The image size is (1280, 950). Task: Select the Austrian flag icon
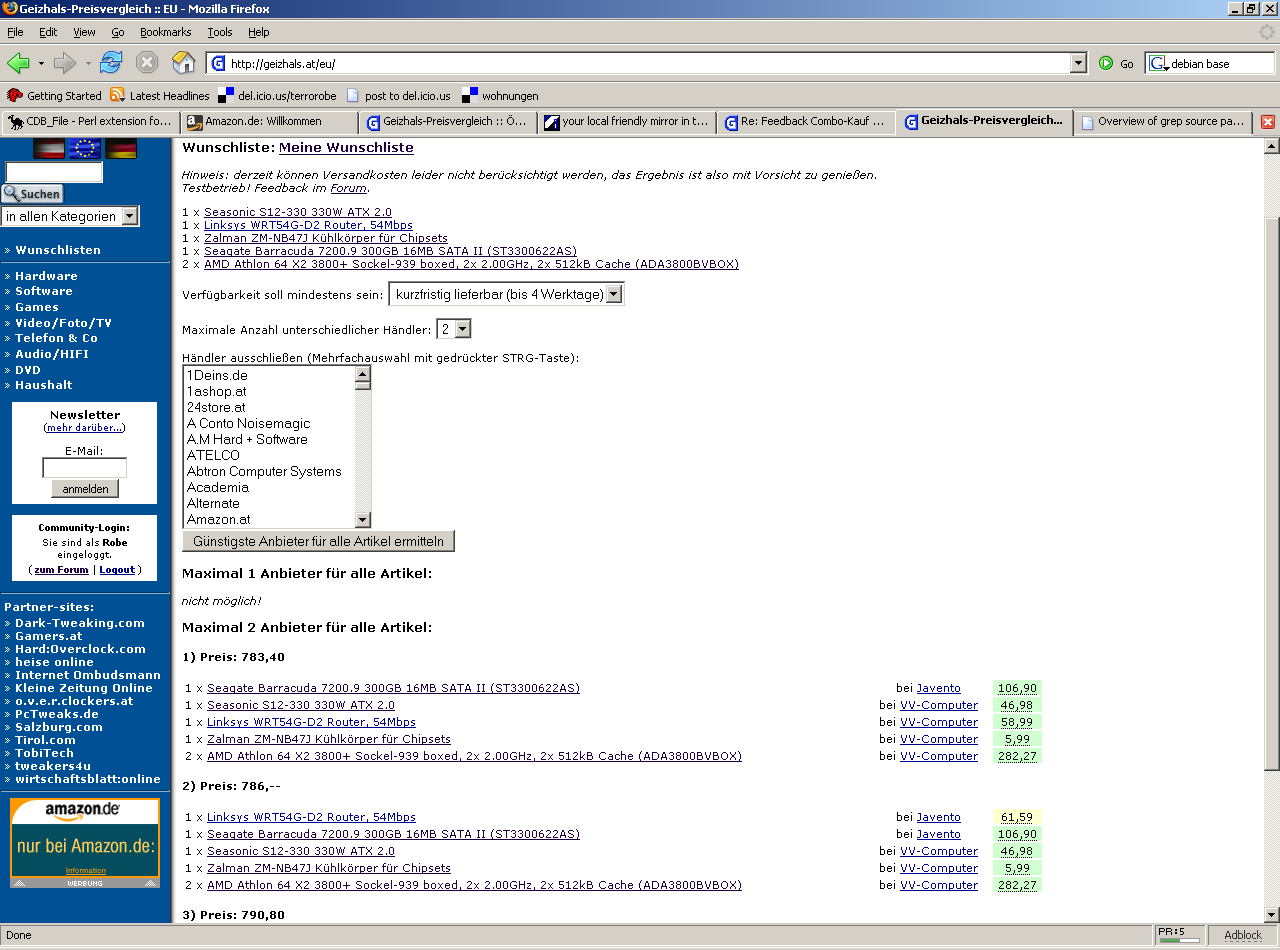[49, 149]
